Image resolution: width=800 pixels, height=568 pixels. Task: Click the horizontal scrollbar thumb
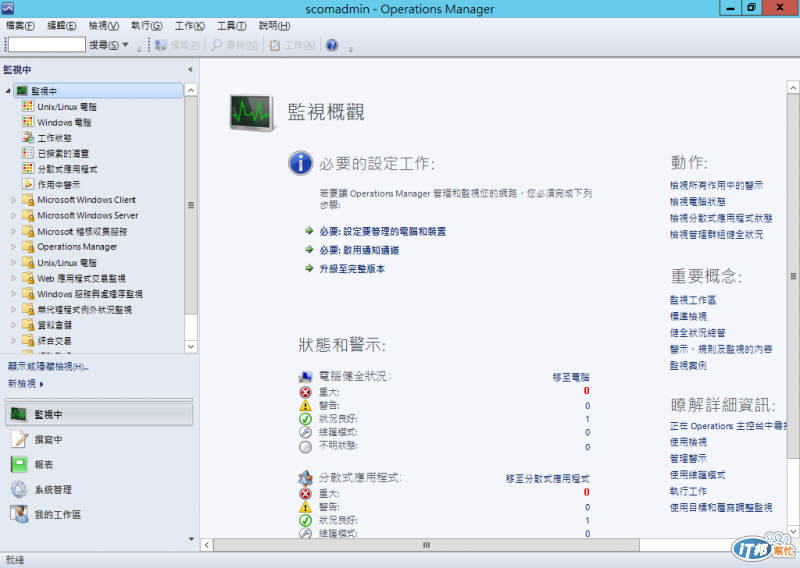click(x=426, y=545)
